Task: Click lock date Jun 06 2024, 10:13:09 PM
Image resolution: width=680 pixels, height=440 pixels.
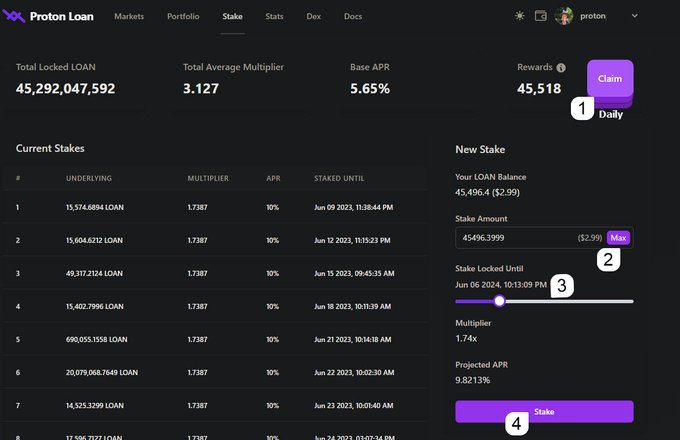Action: (x=501, y=285)
